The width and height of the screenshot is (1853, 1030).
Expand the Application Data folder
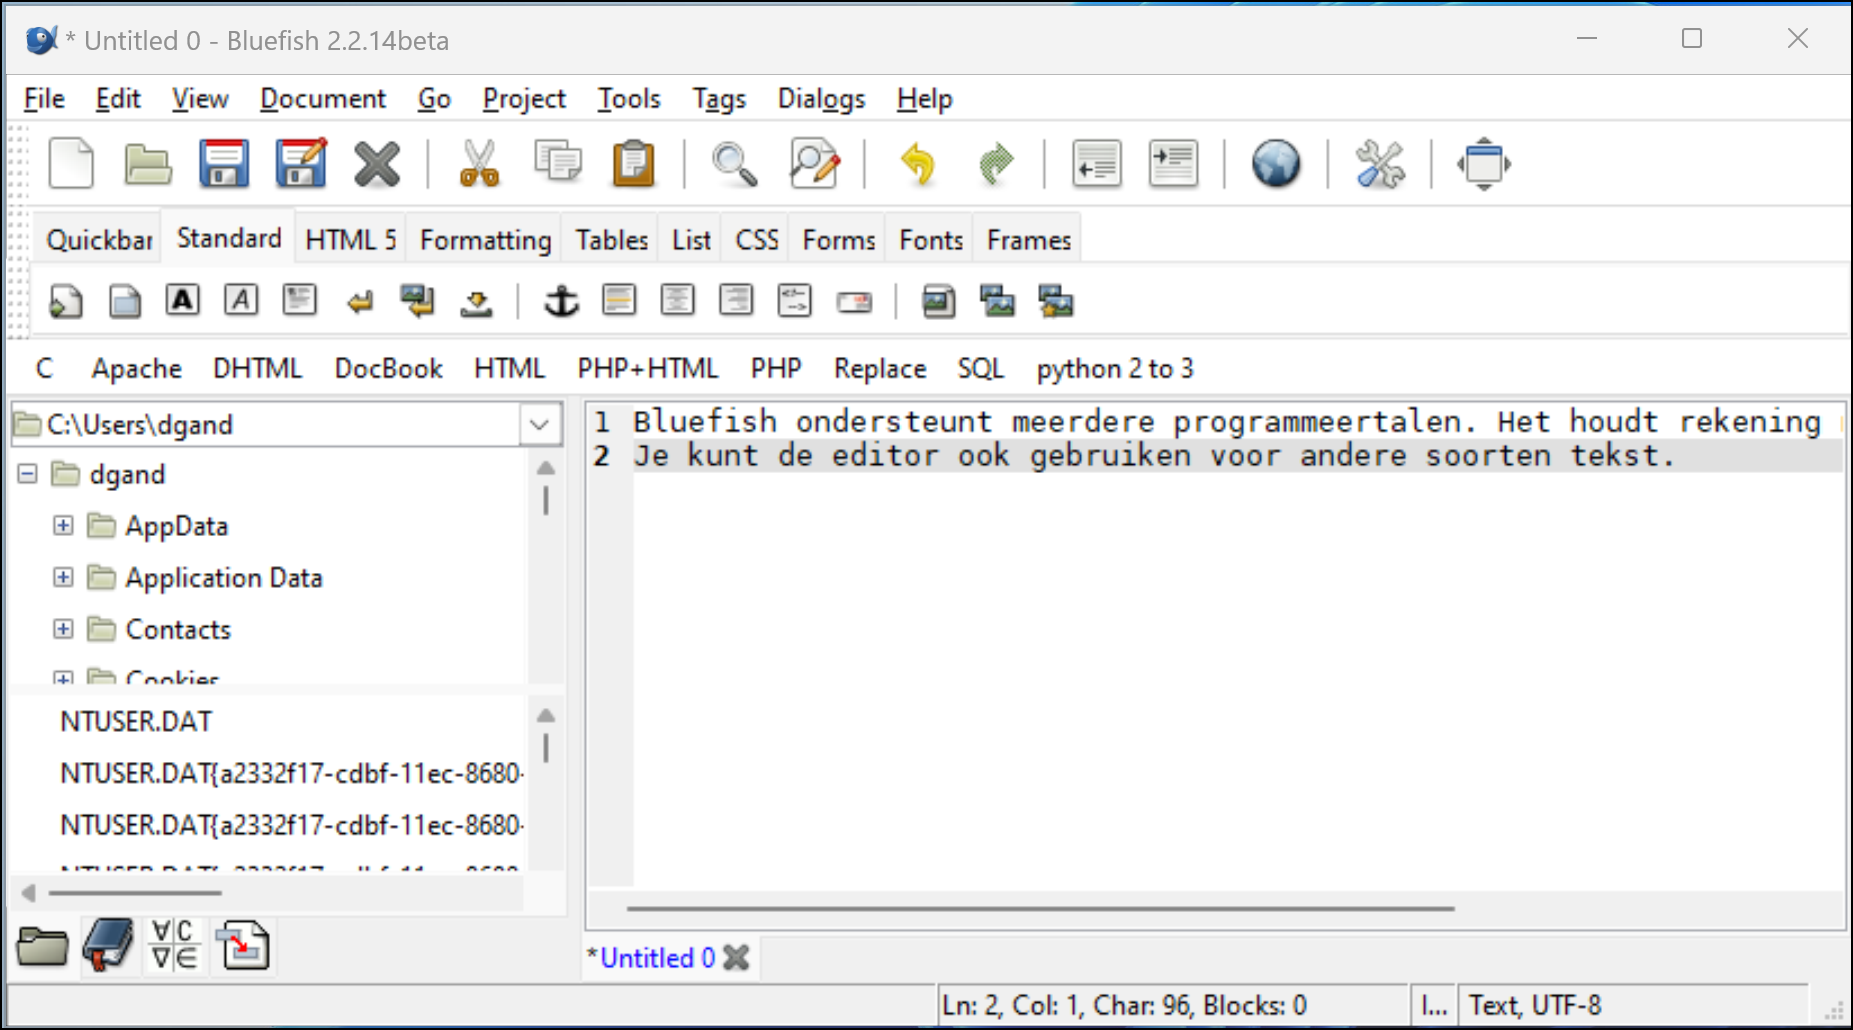click(63, 577)
